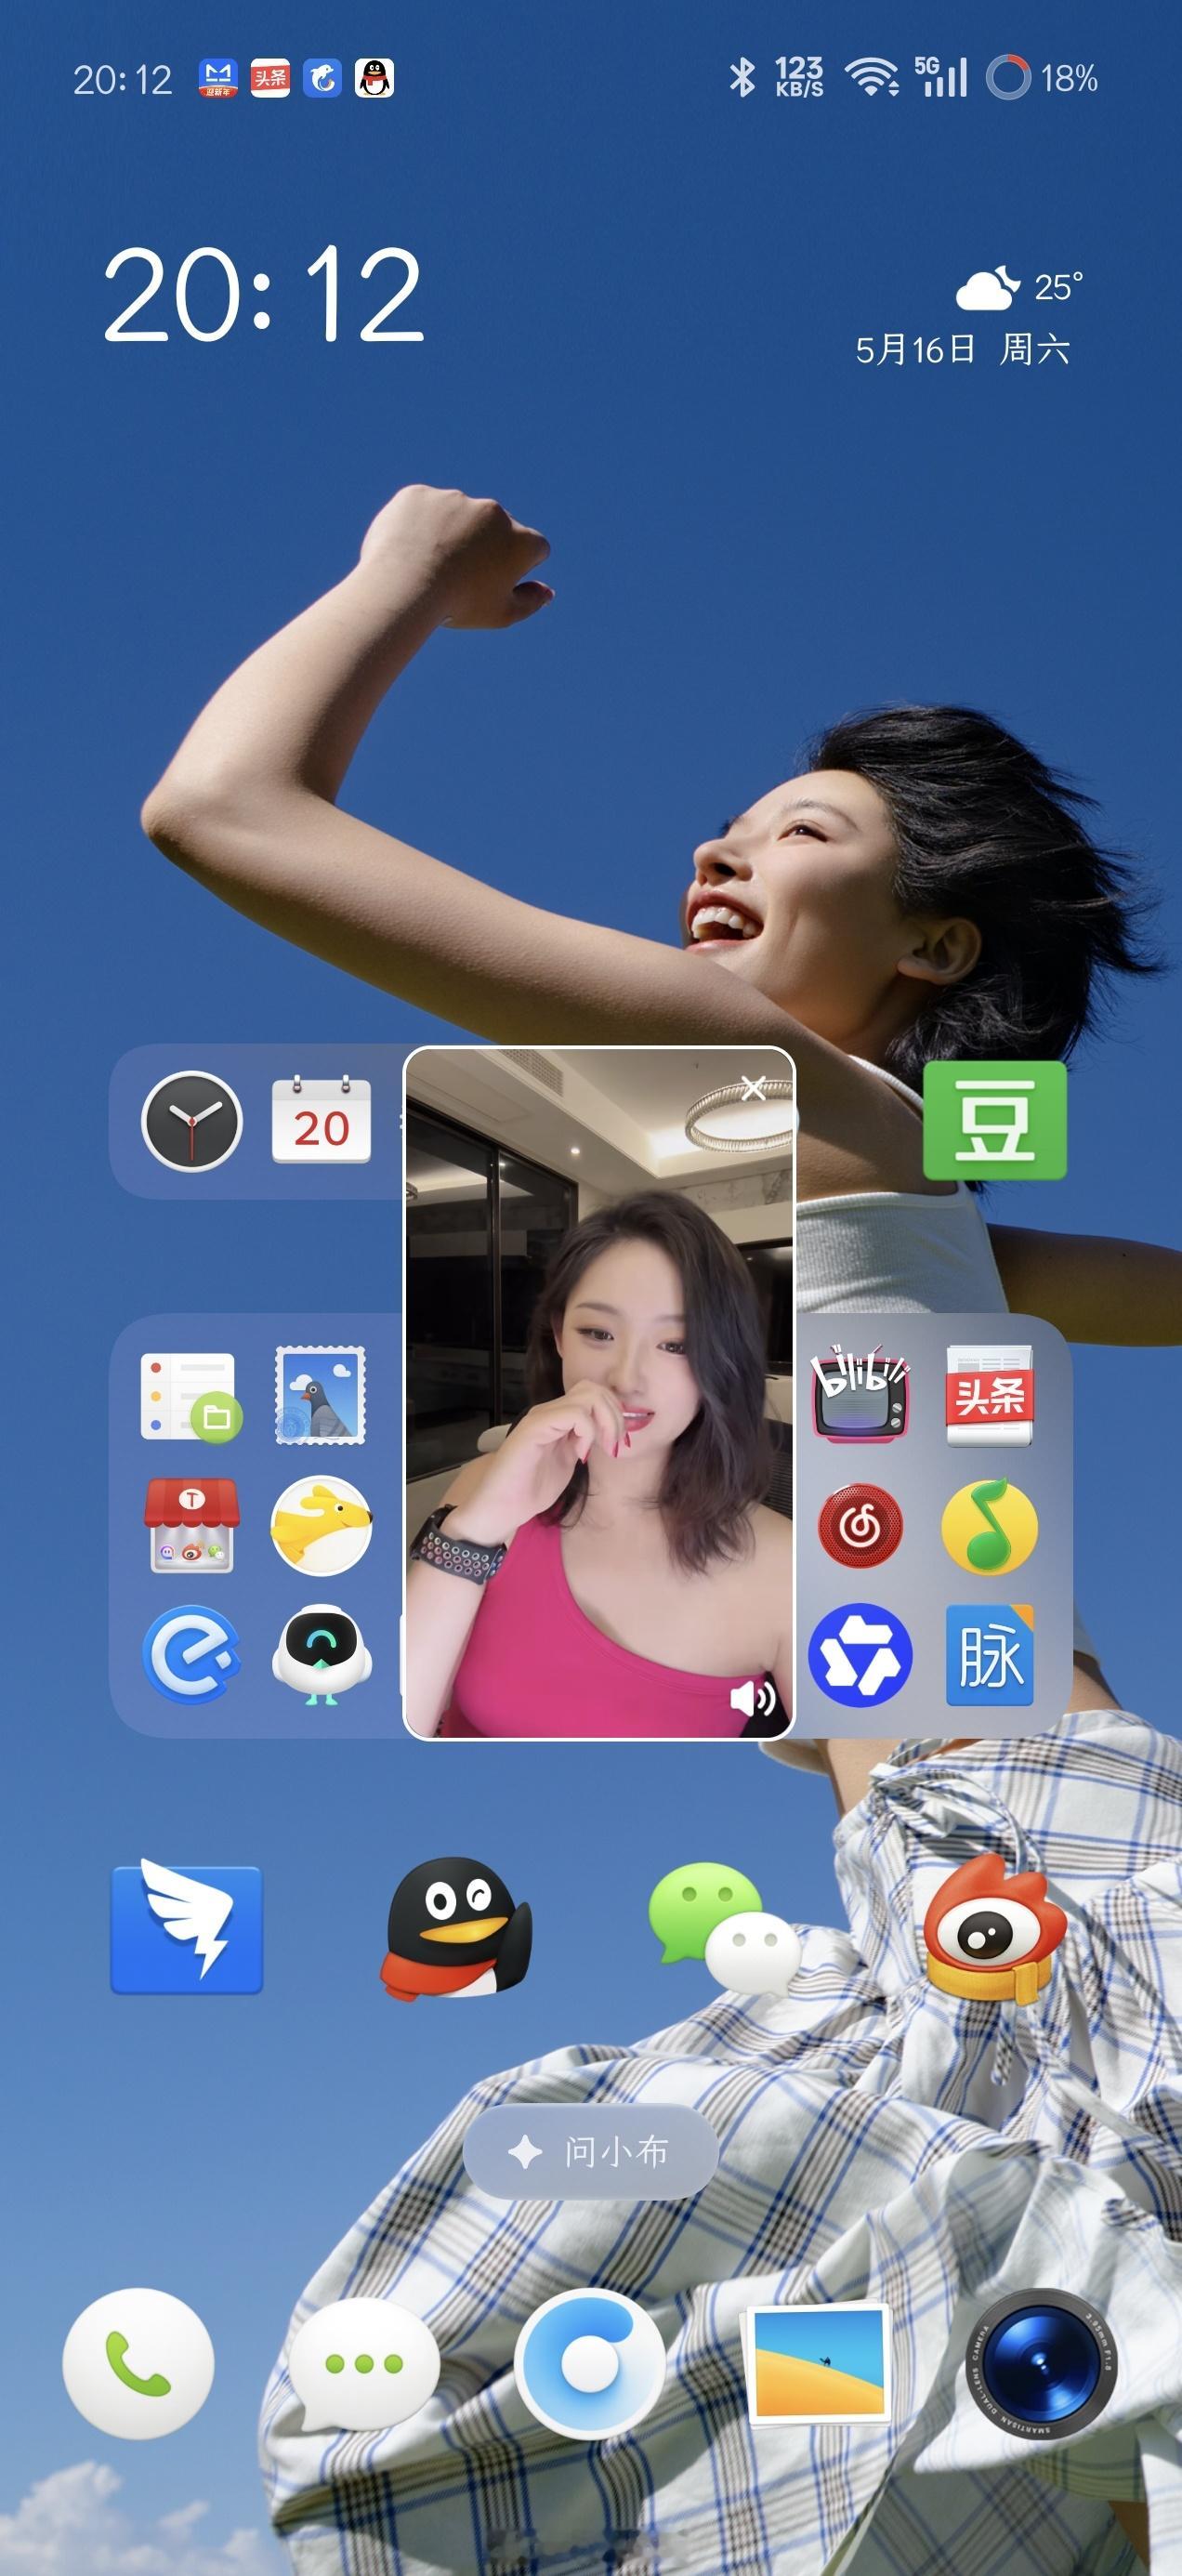
Task: Open the Camera app in dock
Action: pyautogui.click(x=1043, y=2364)
